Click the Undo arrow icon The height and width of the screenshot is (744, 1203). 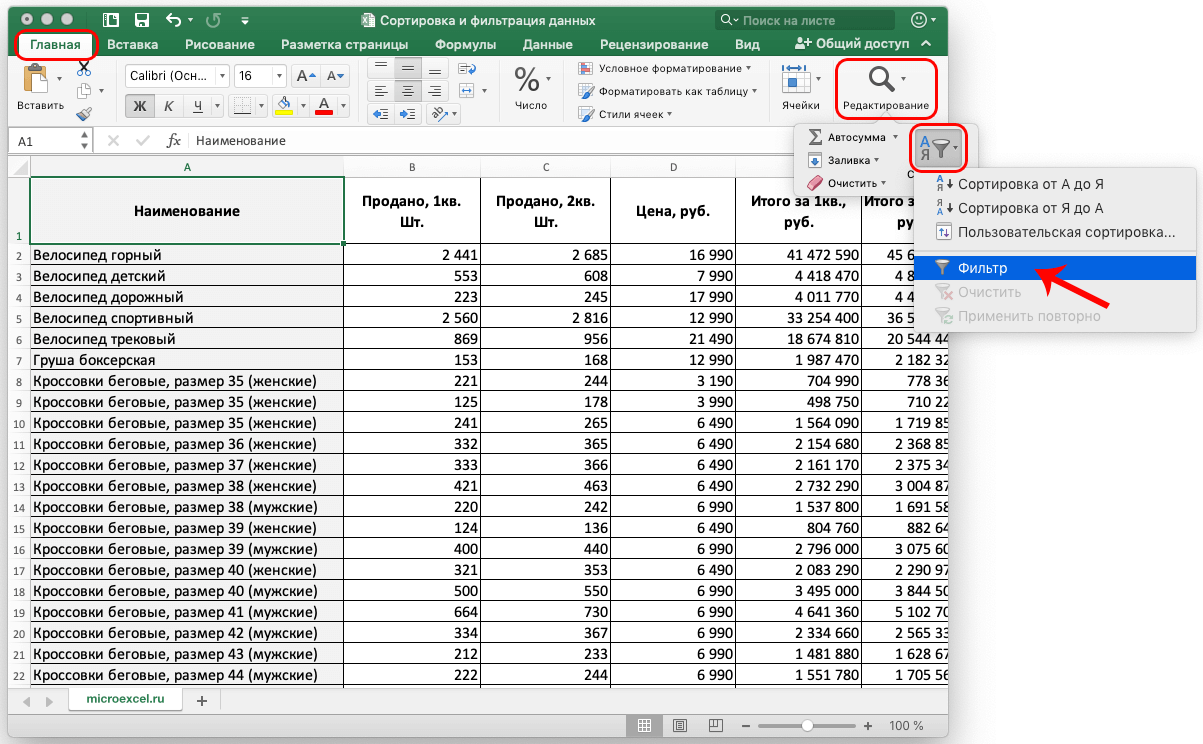click(x=174, y=20)
